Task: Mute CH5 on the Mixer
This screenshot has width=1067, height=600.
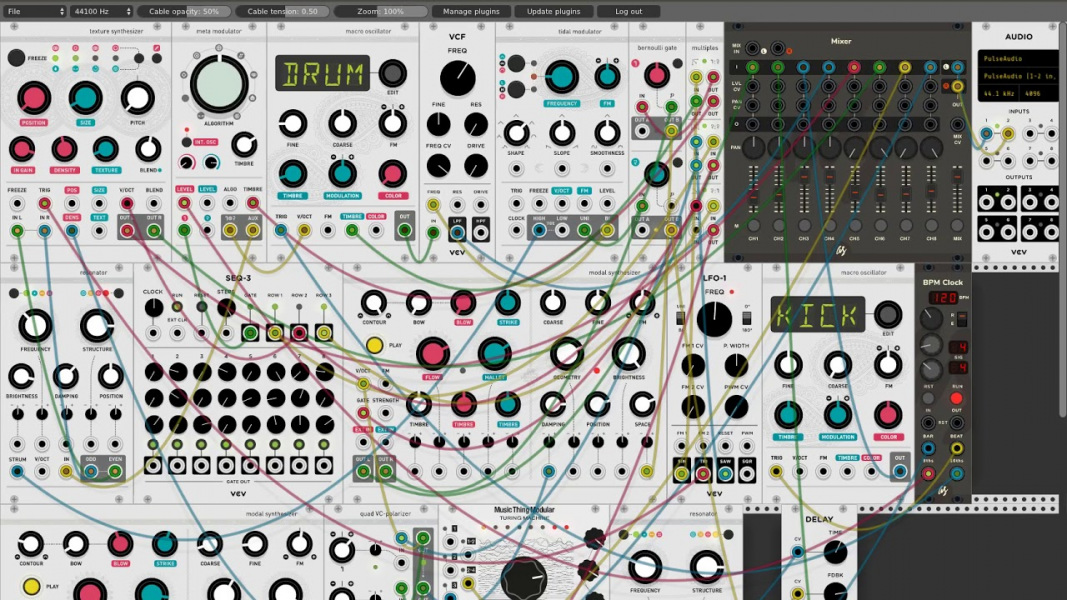Action: [855, 226]
